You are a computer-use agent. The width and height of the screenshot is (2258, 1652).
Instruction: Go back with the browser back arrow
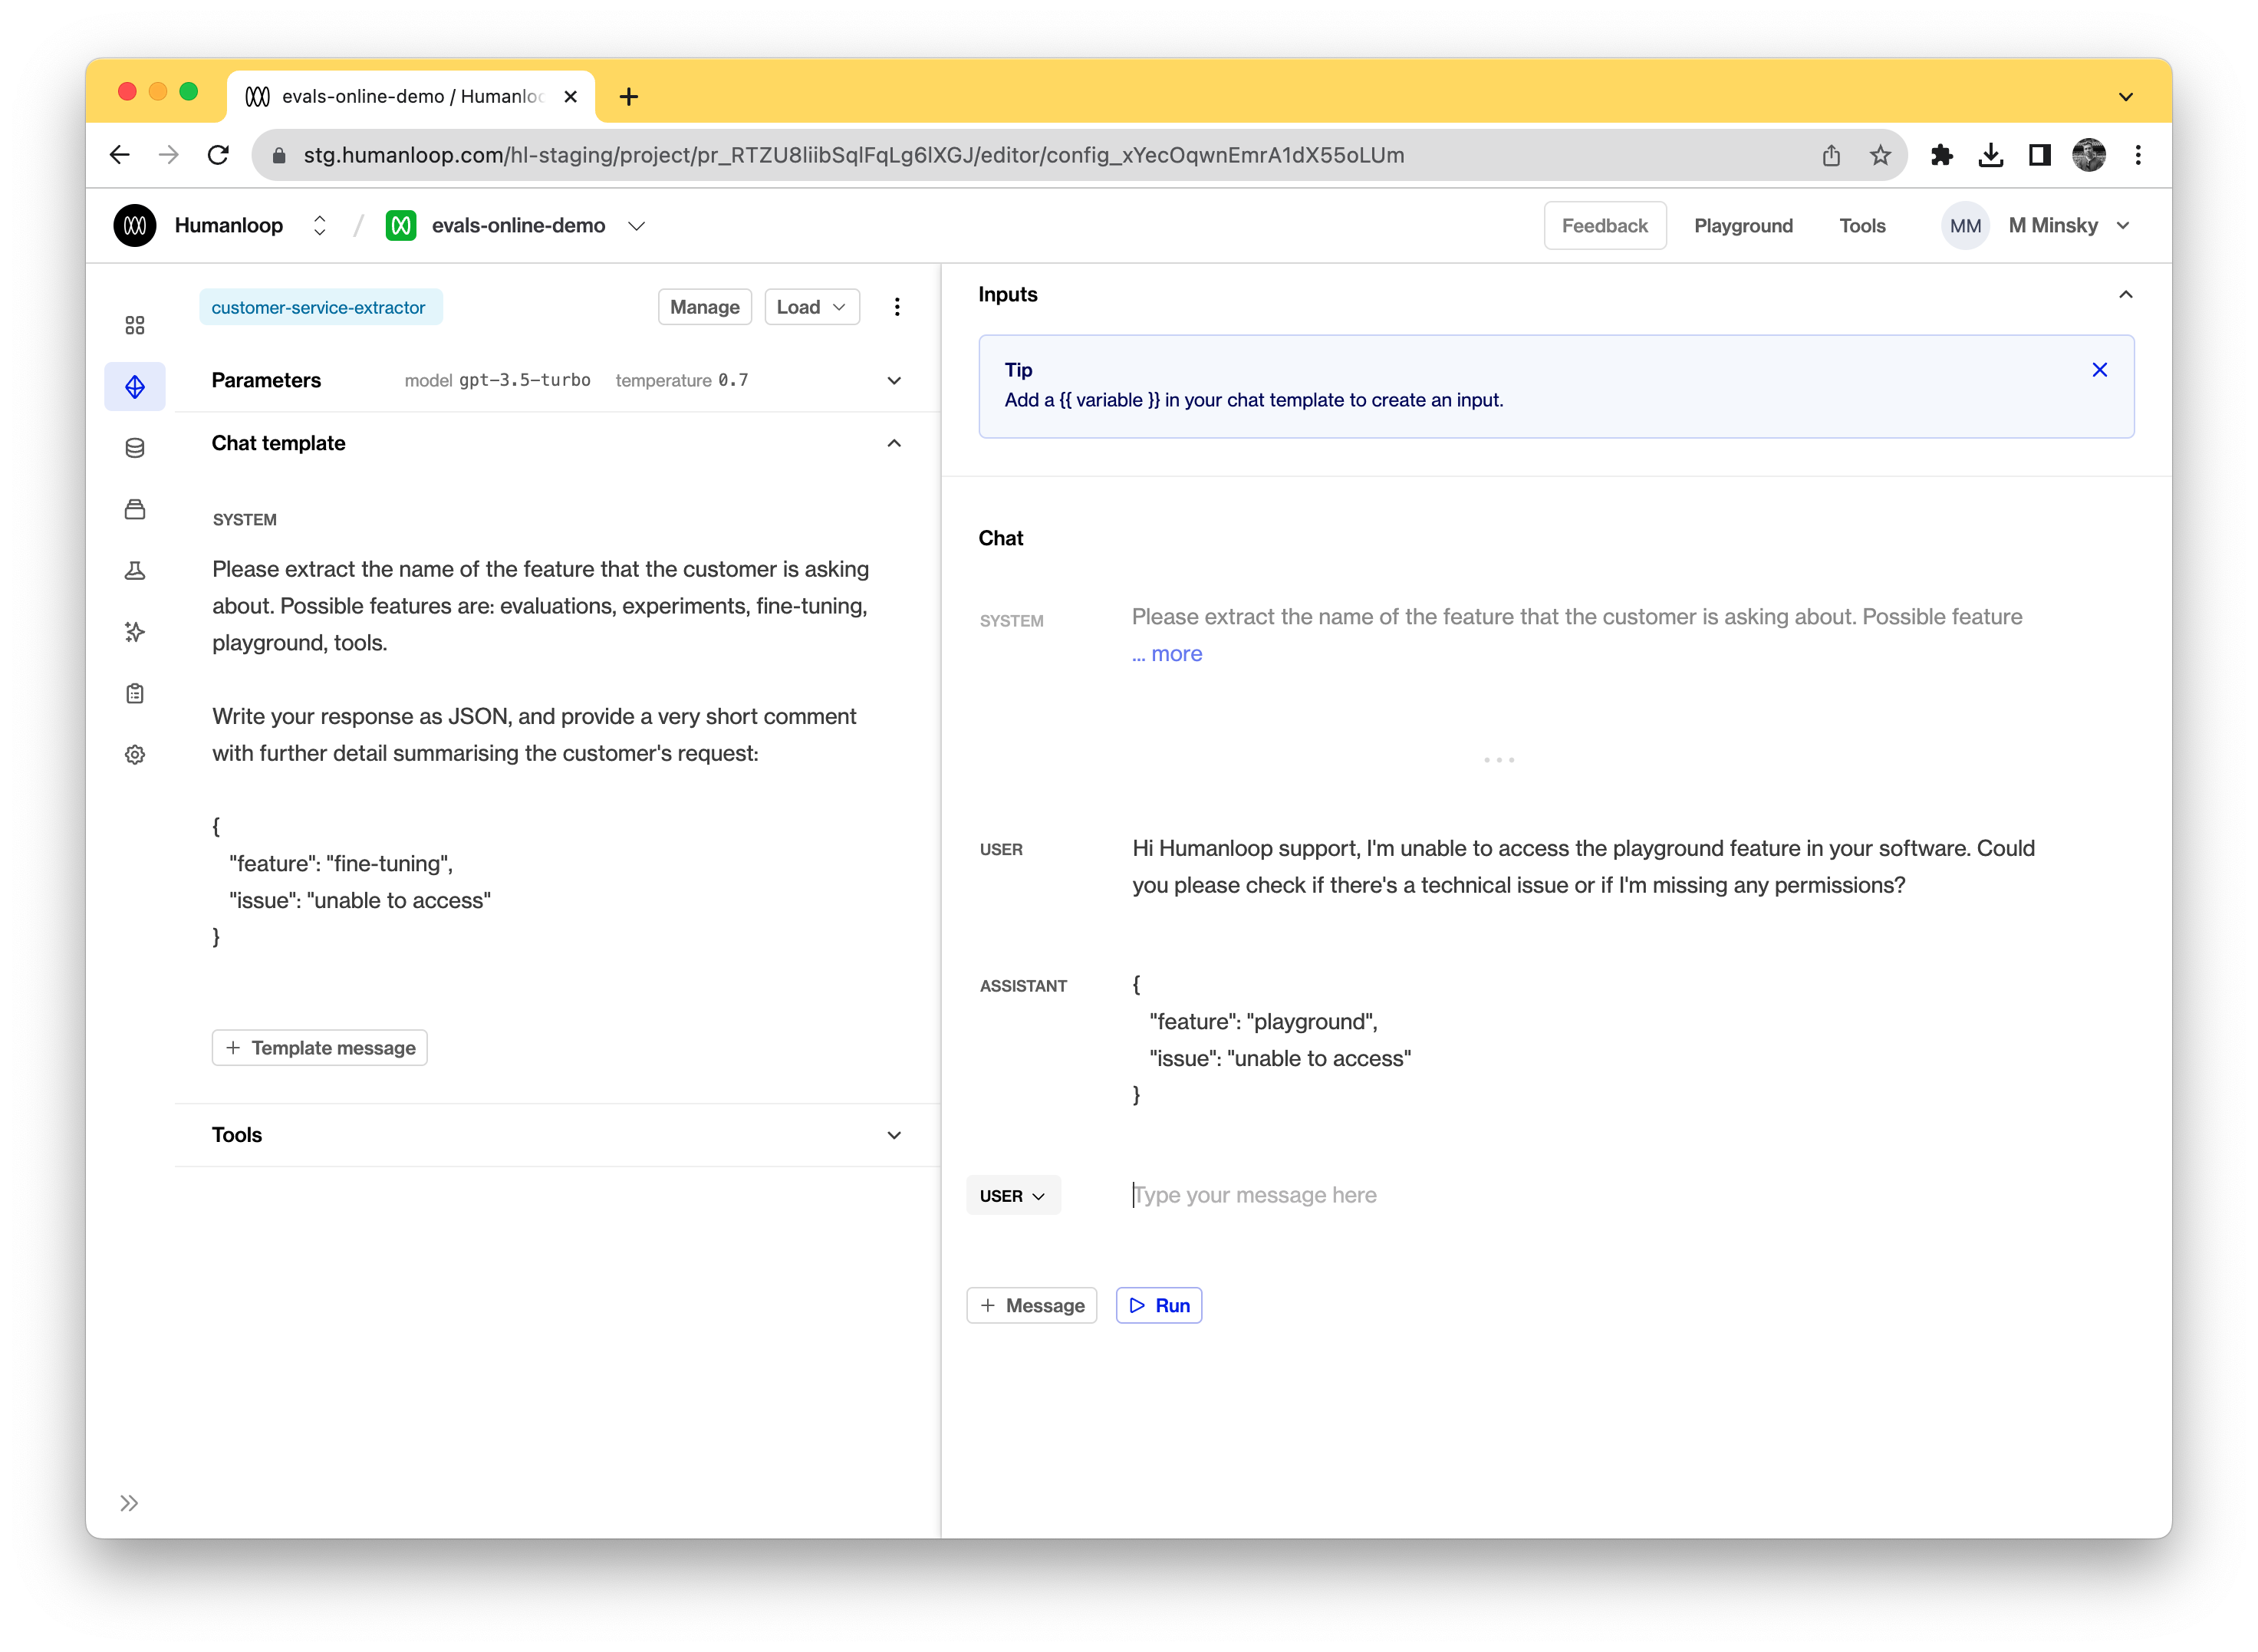tap(120, 155)
